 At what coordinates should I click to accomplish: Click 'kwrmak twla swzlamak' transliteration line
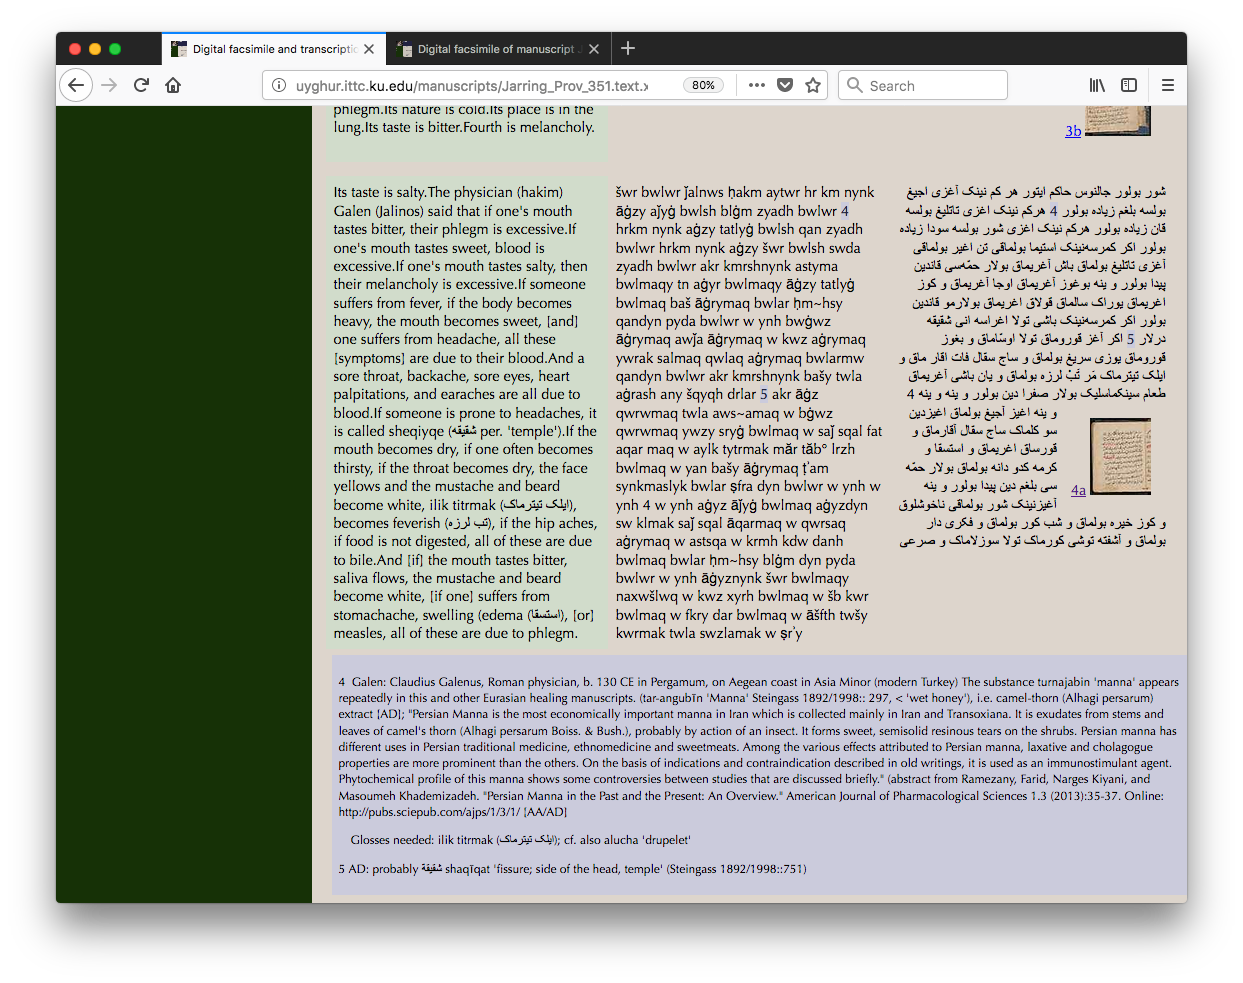coord(709,633)
